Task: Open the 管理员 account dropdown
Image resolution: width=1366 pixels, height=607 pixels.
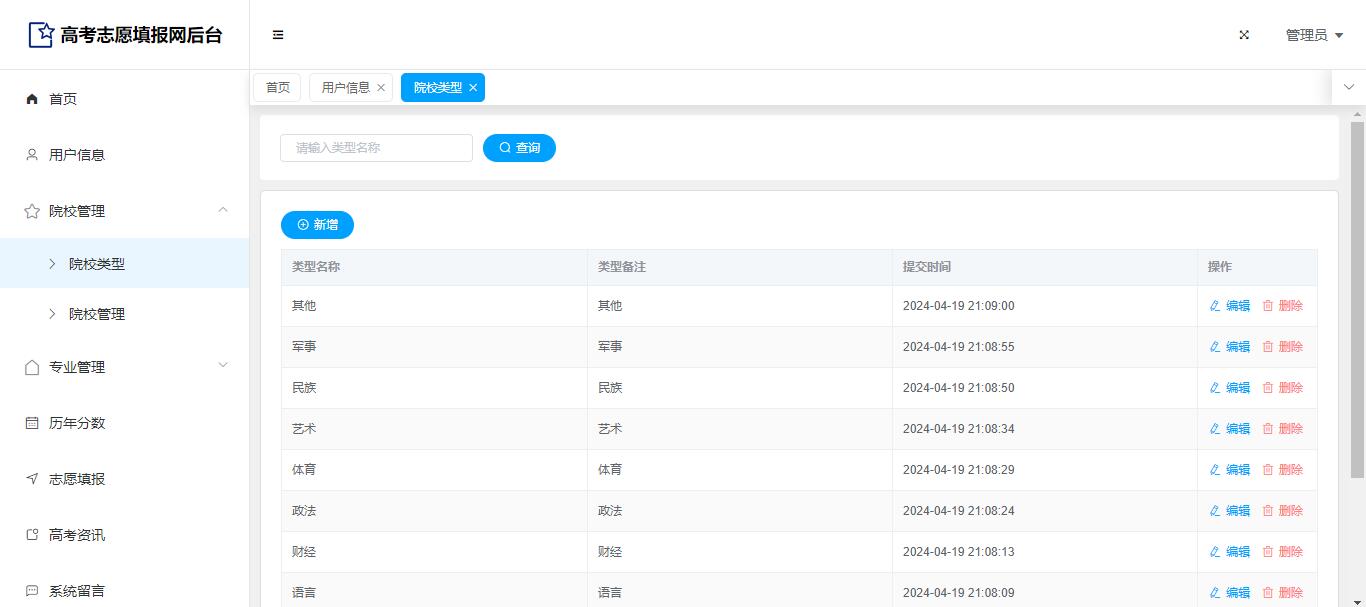Action: 1314,35
